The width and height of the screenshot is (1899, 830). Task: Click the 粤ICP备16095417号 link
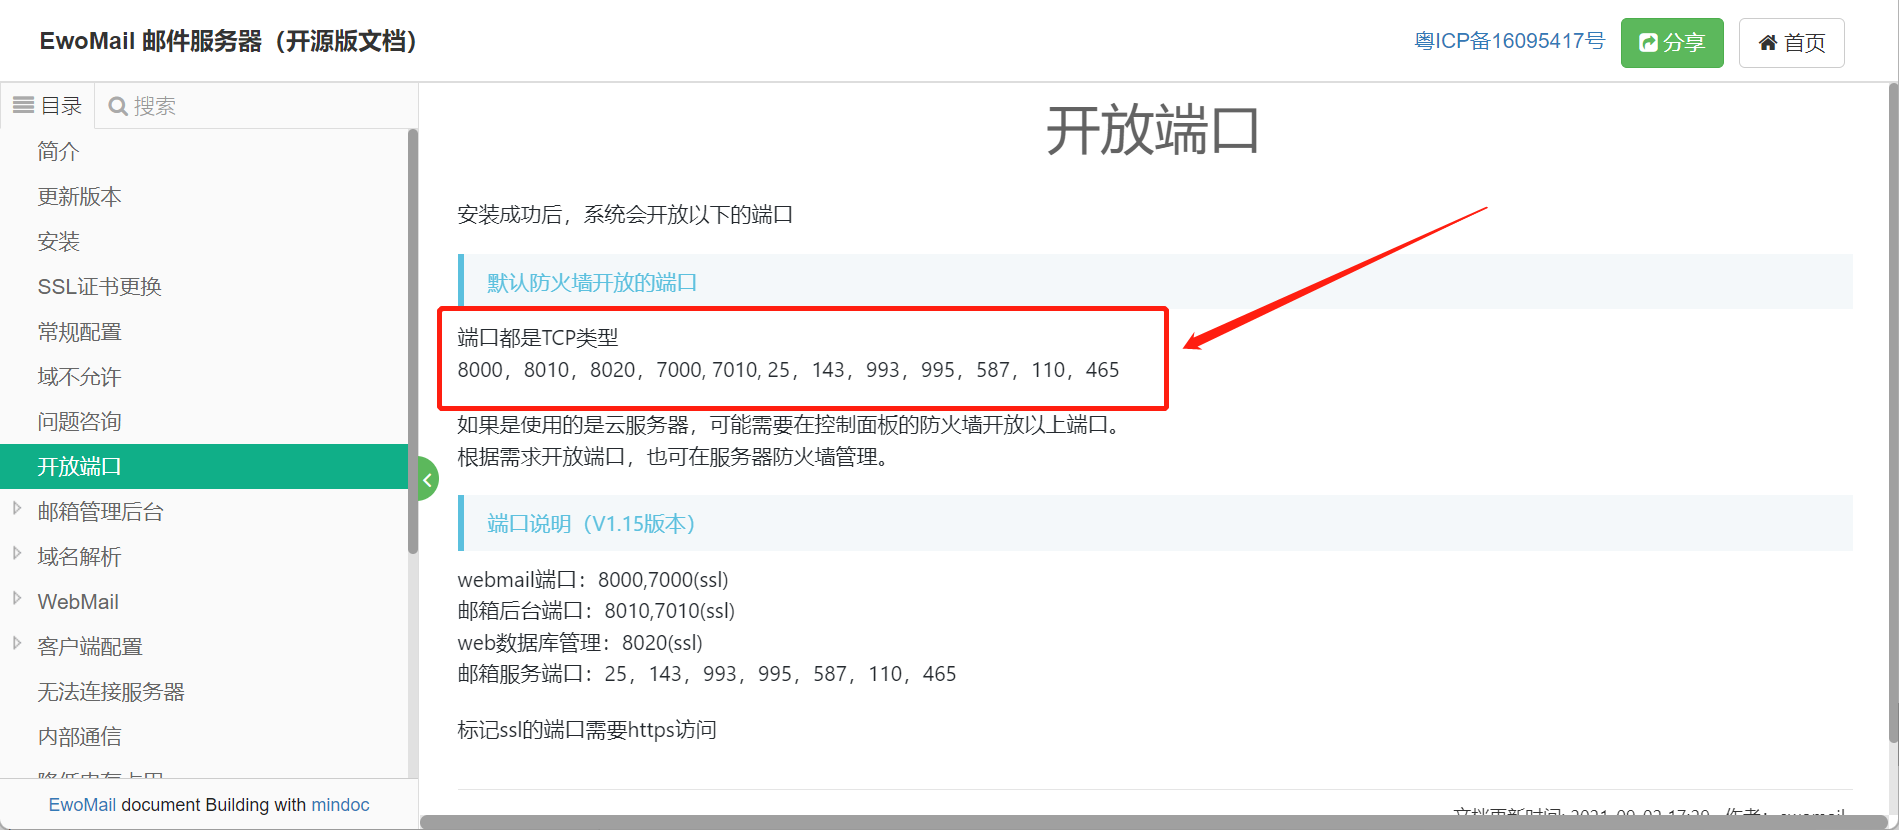(x=1509, y=41)
